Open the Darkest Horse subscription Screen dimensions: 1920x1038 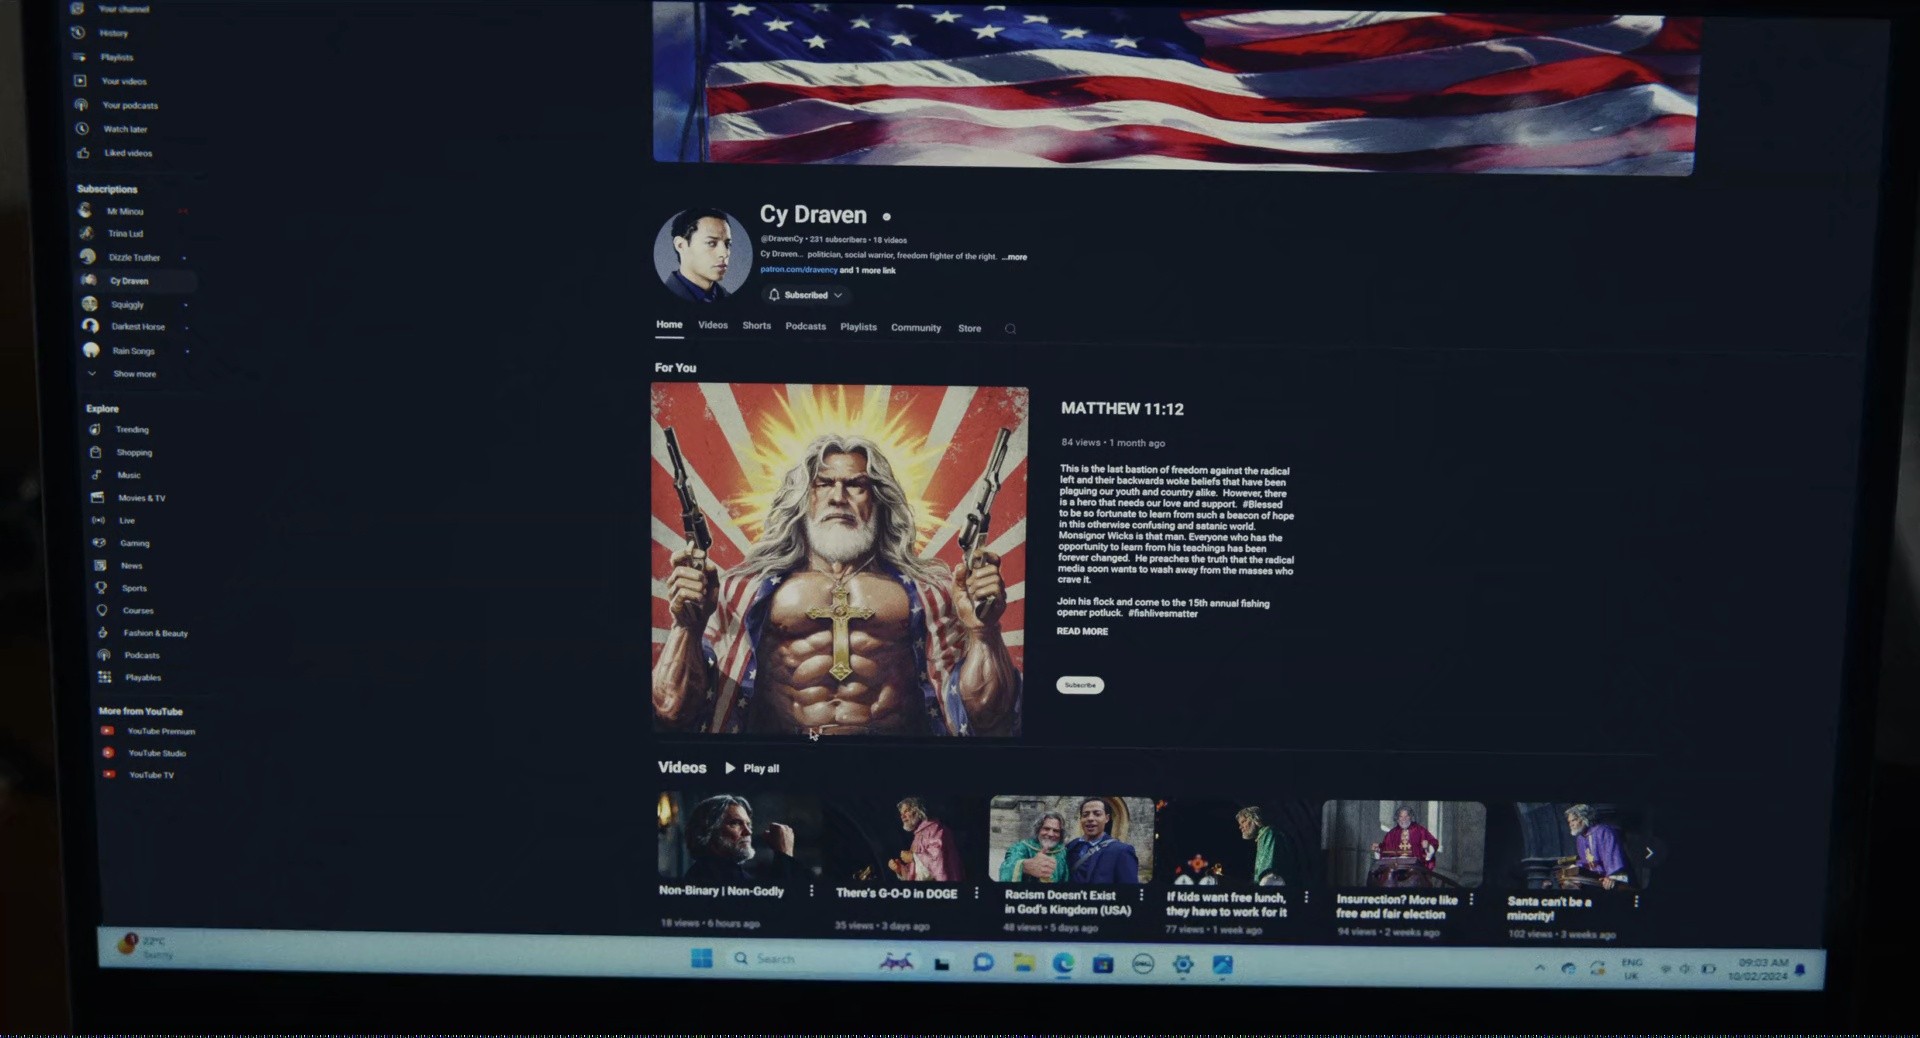pos(138,327)
